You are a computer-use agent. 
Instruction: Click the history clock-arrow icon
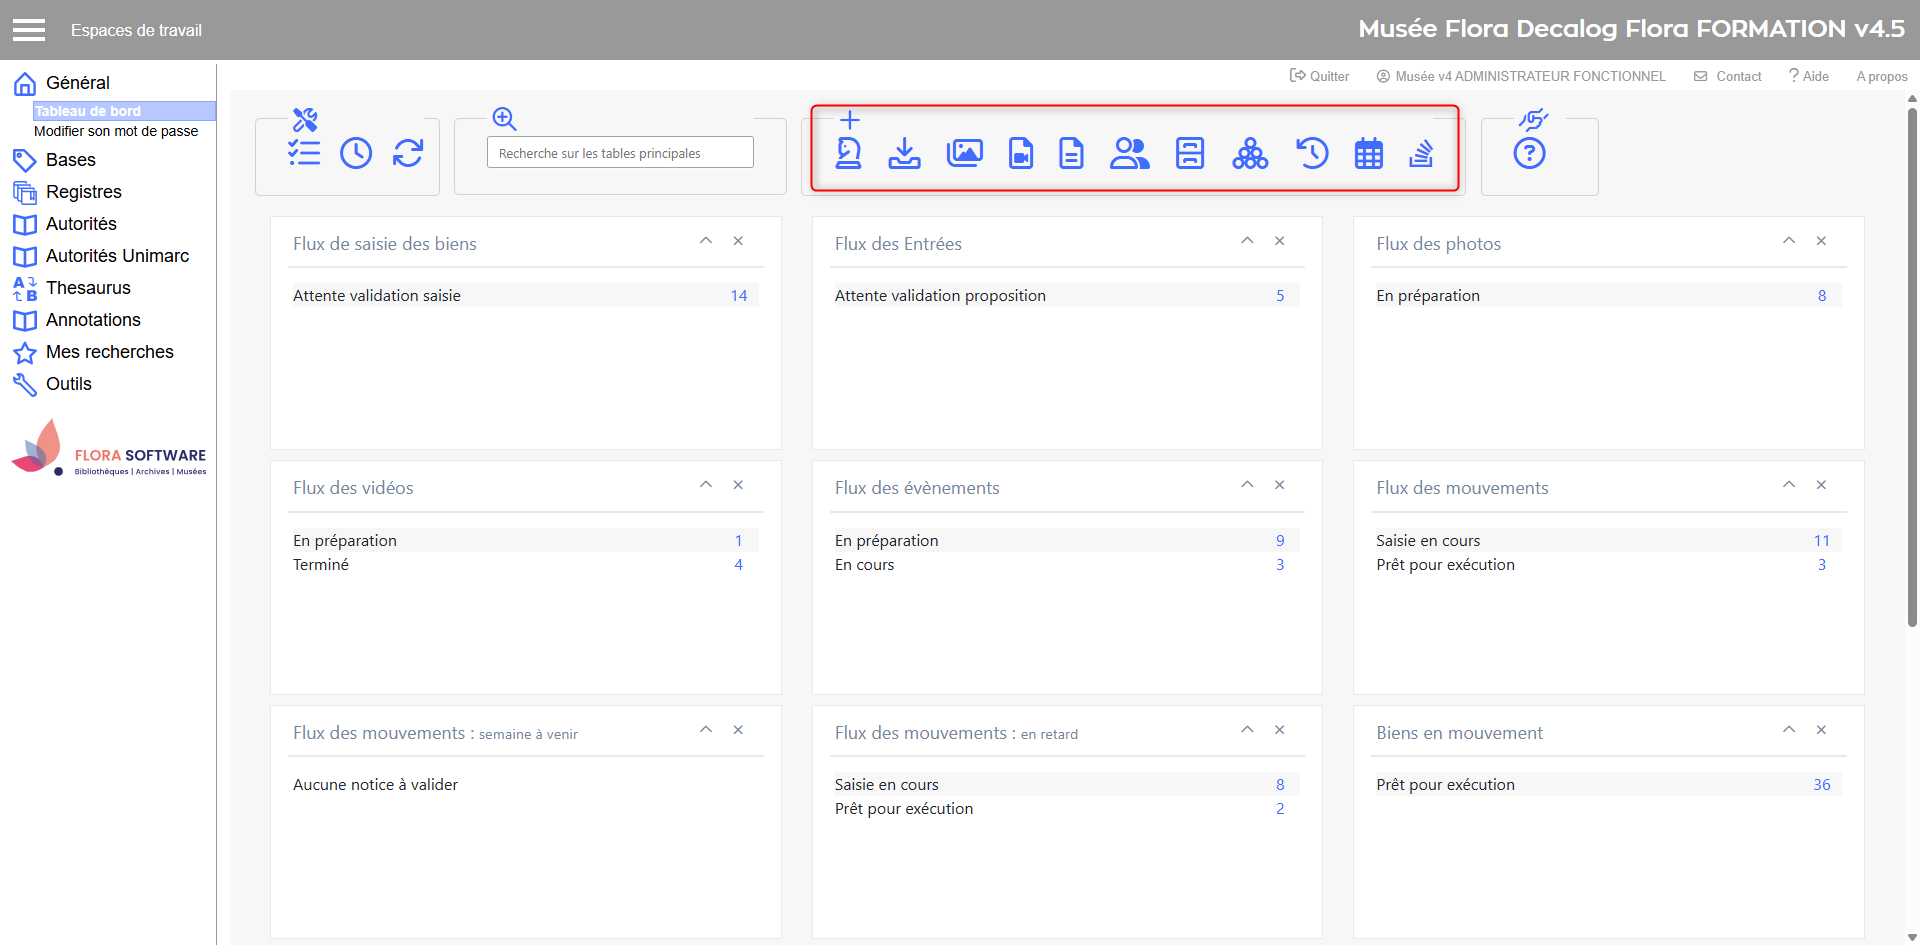tap(1312, 153)
